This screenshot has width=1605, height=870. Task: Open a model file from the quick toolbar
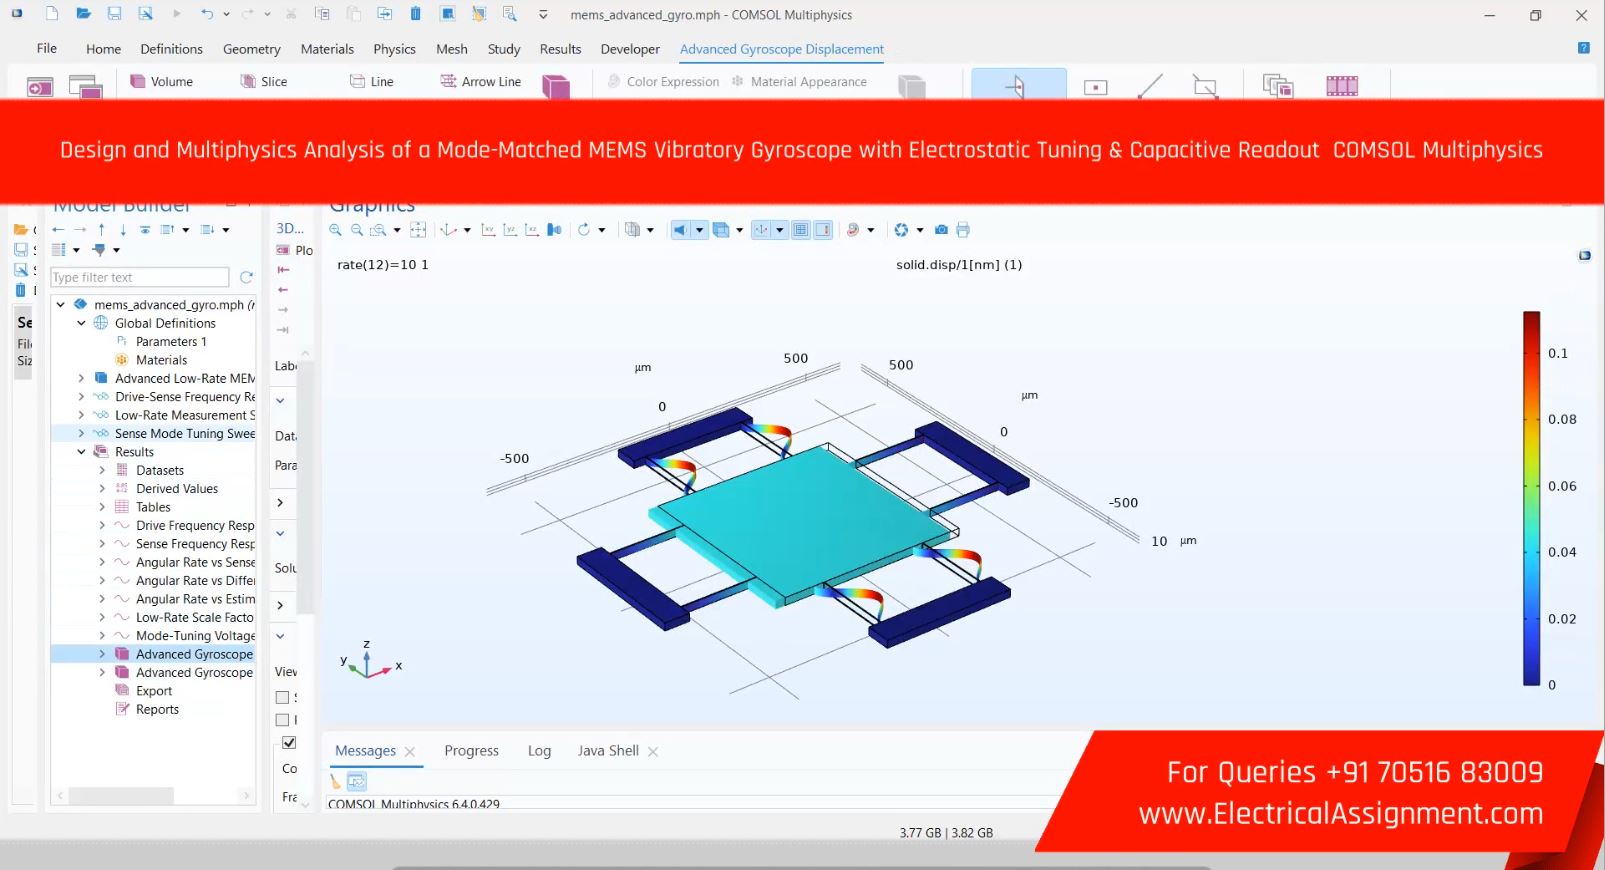(x=84, y=14)
